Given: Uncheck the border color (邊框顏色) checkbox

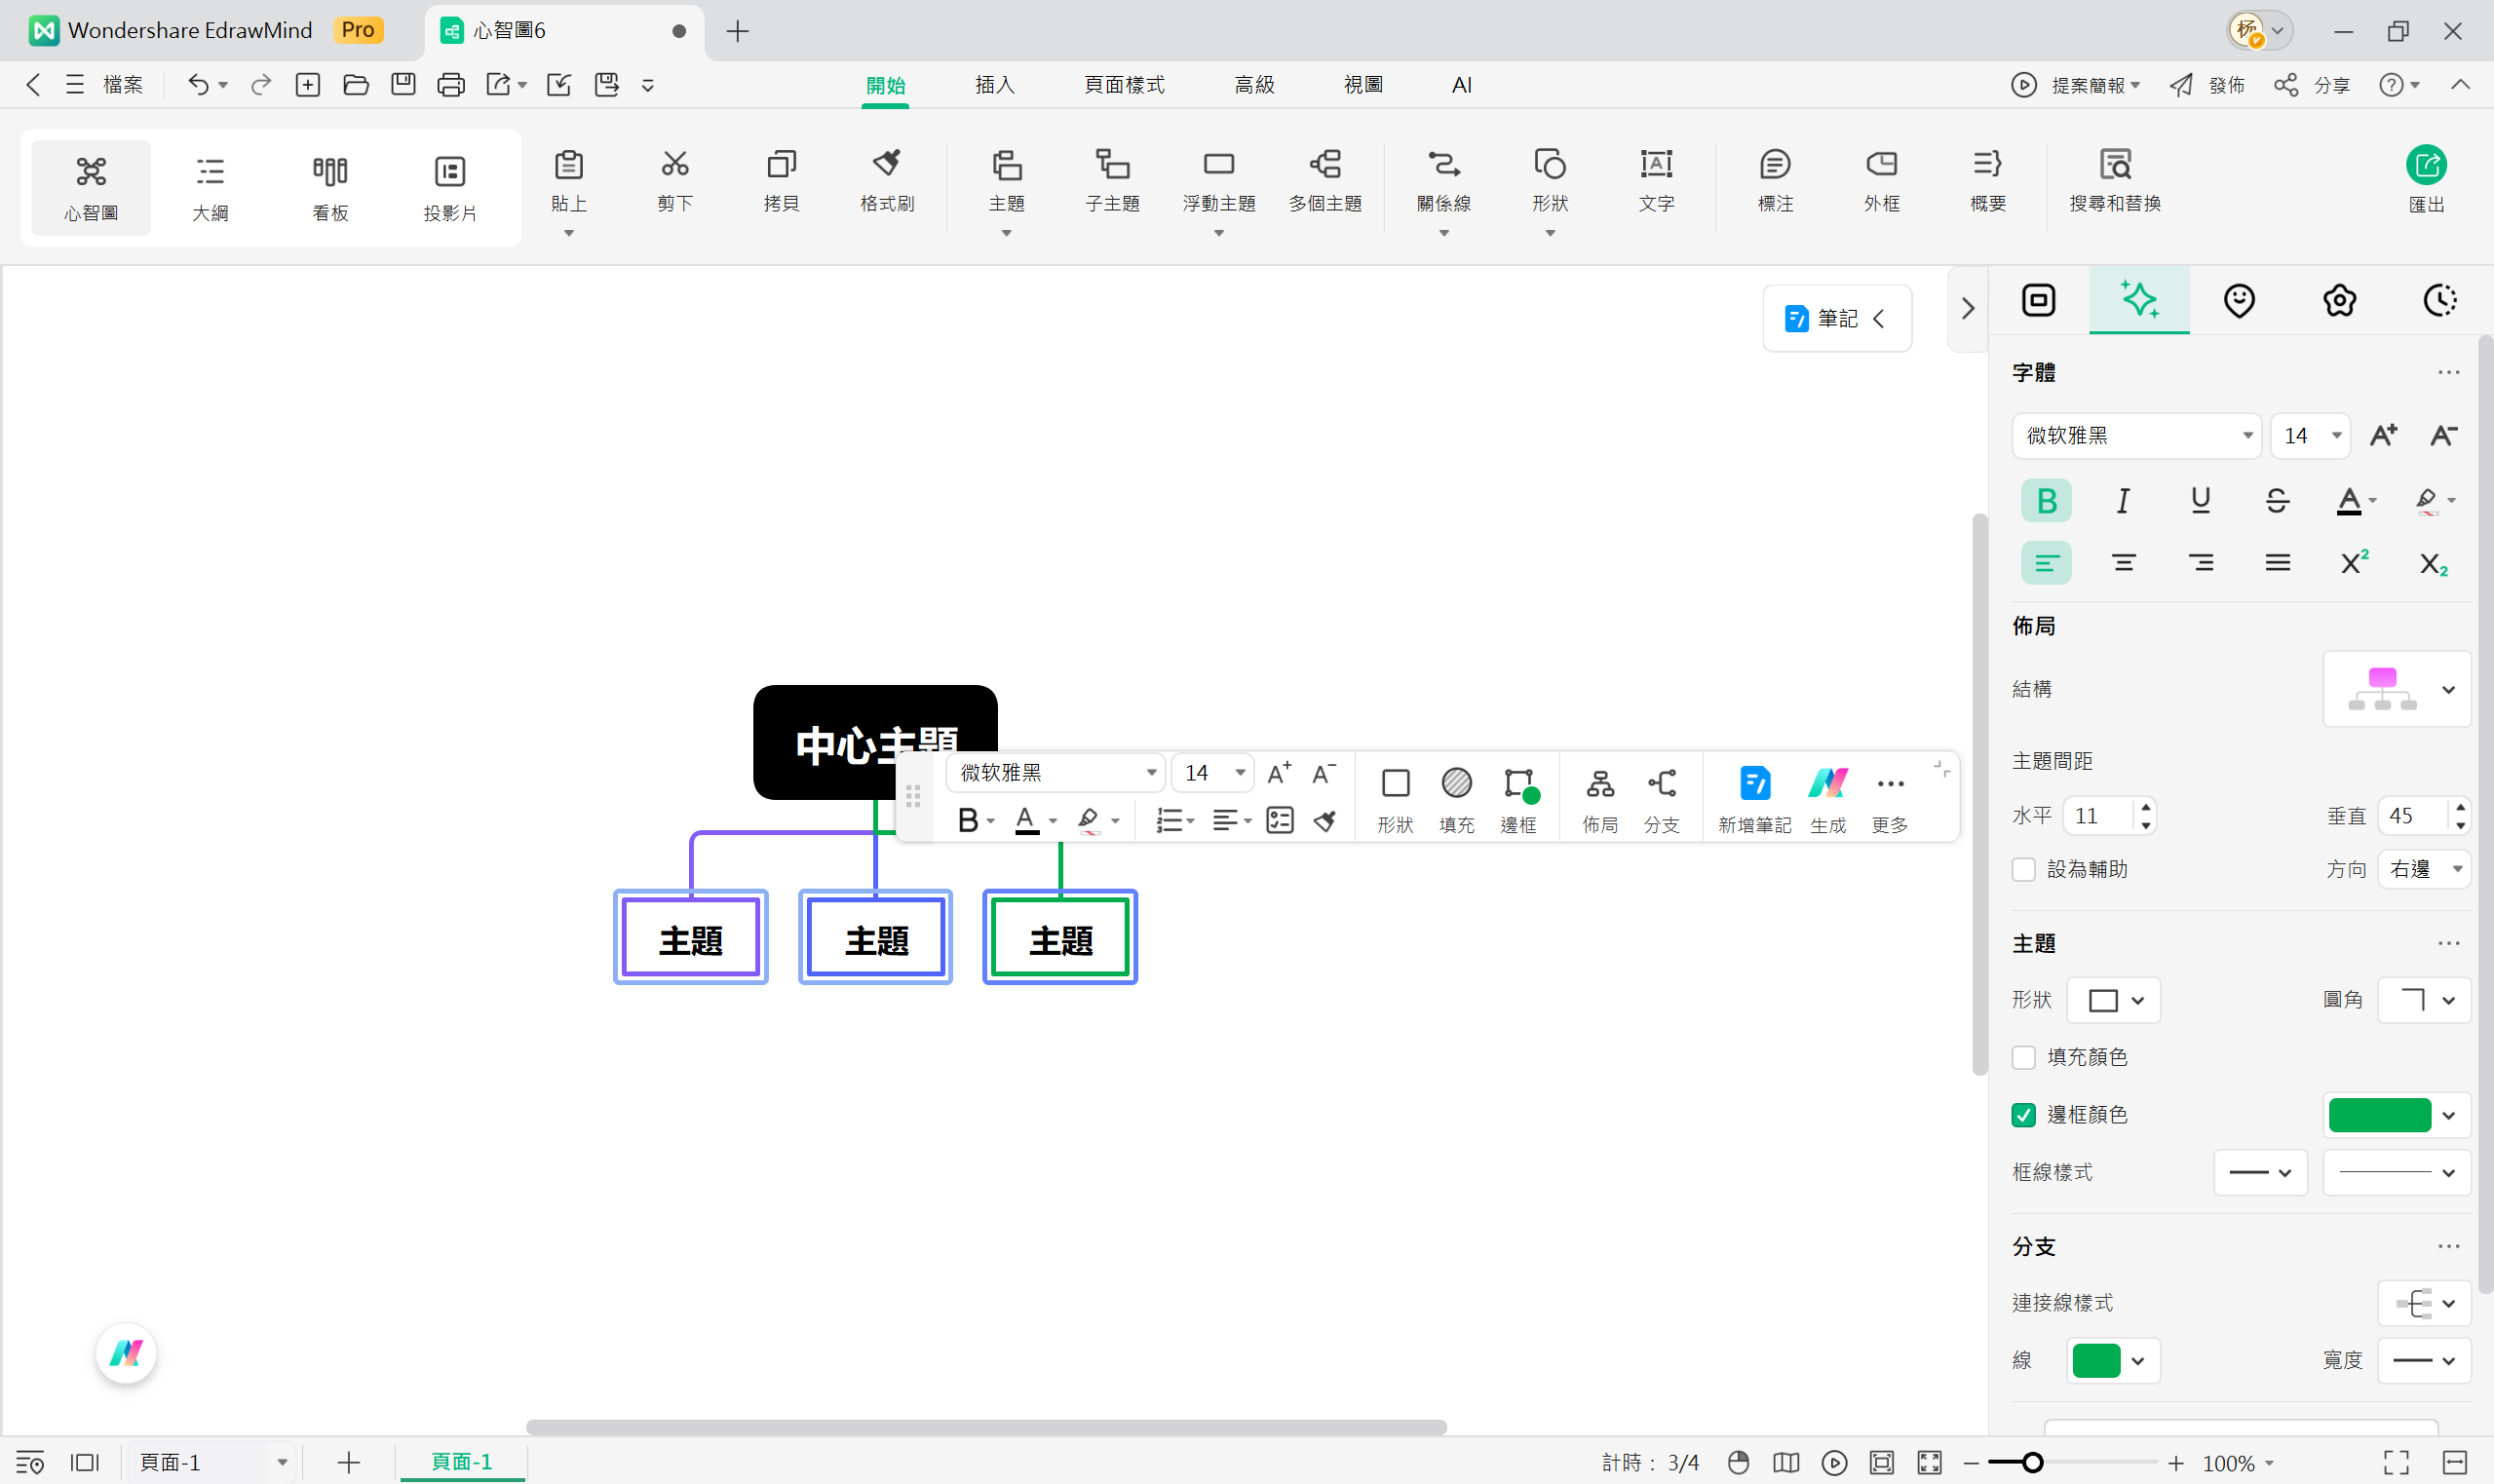Looking at the screenshot, I should click(2023, 1115).
